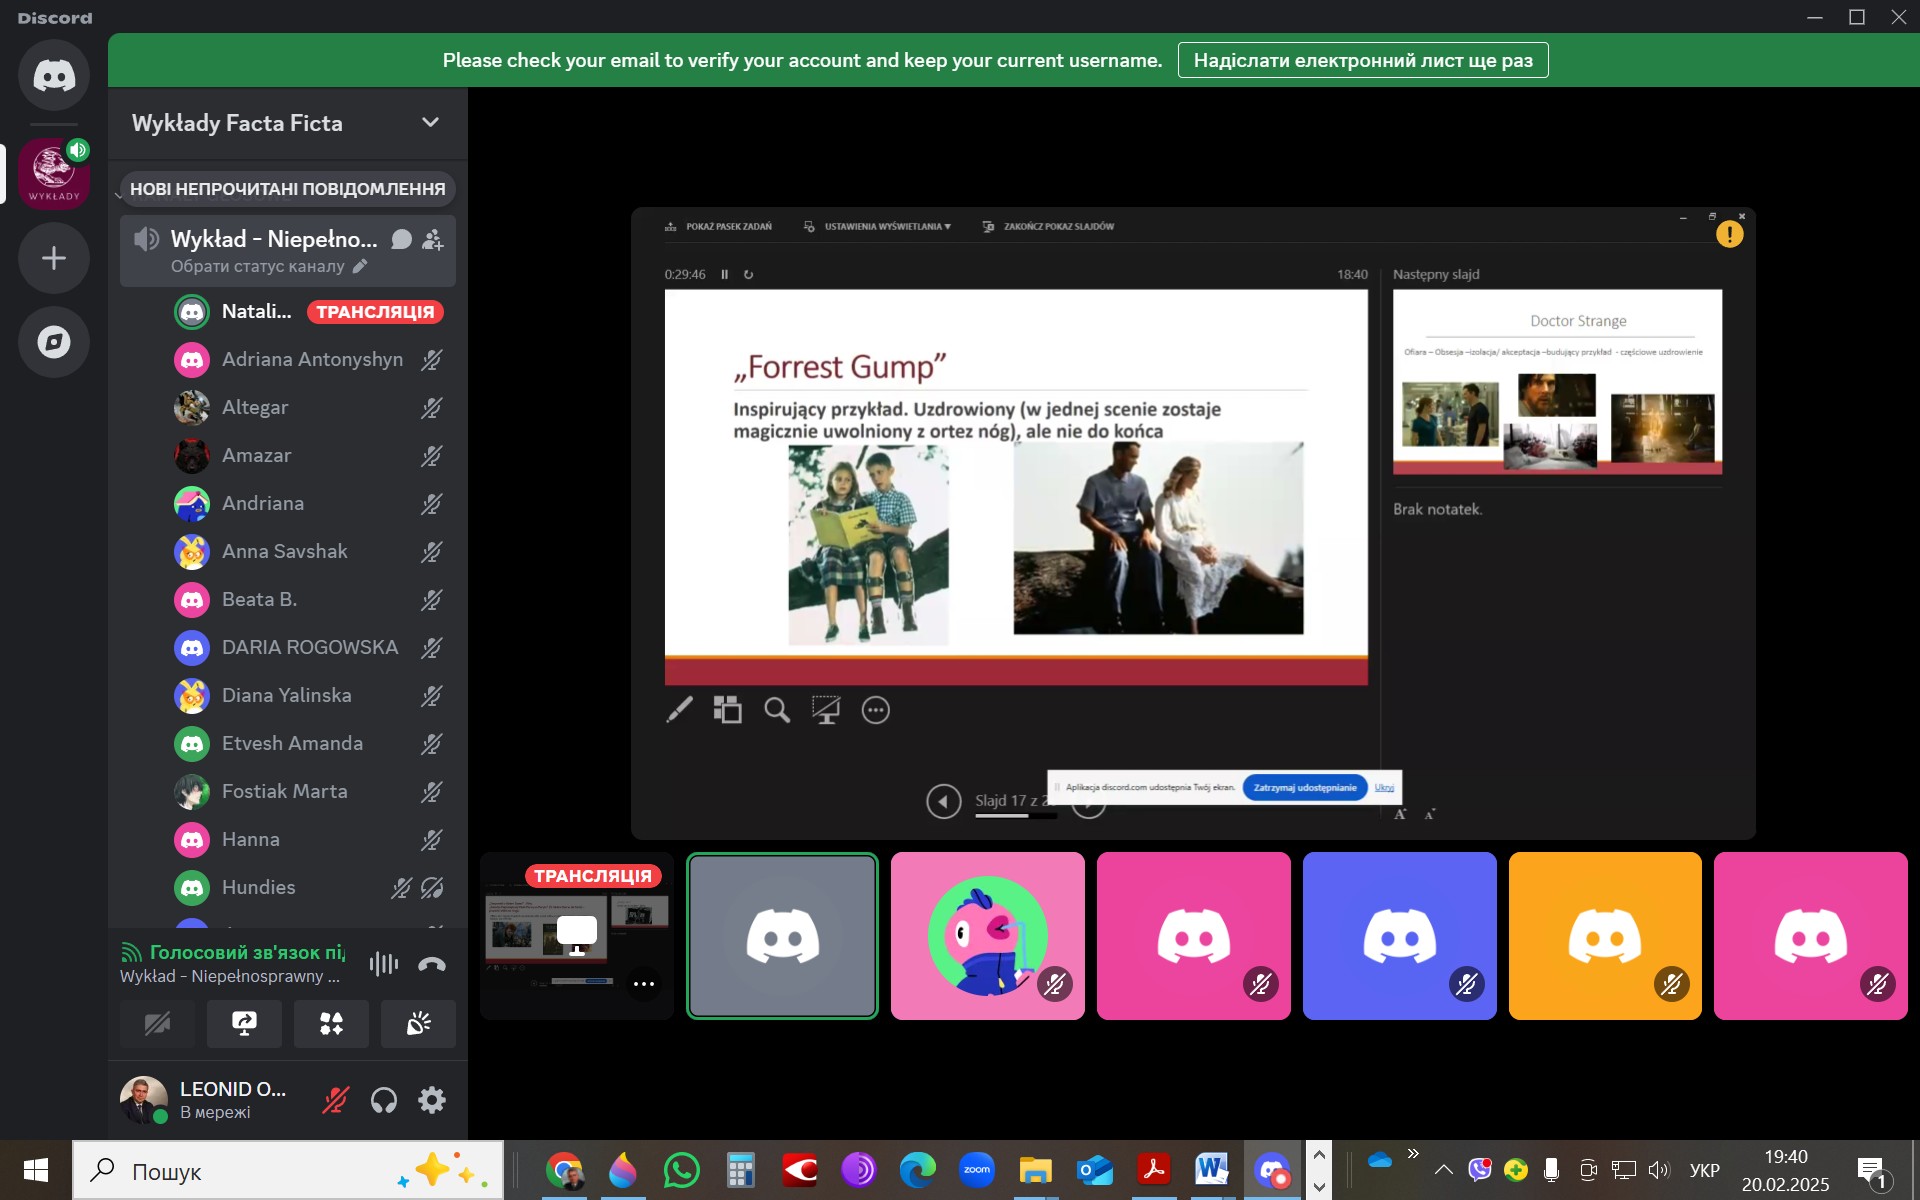Click the Add a Server plus icon
The height and width of the screenshot is (1200, 1920).
(54, 258)
